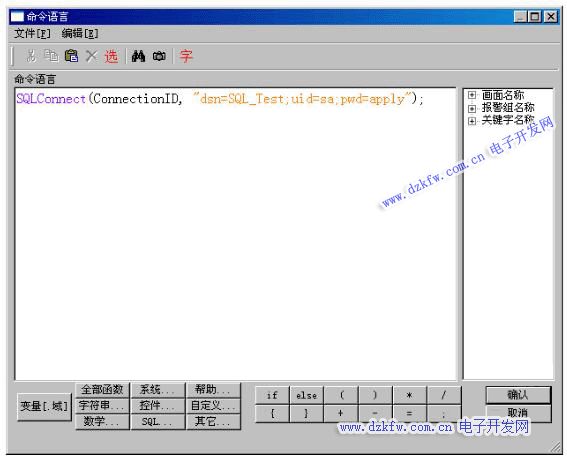
Task: Click the 取消 cancel button
Action: pyautogui.click(x=518, y=413)
